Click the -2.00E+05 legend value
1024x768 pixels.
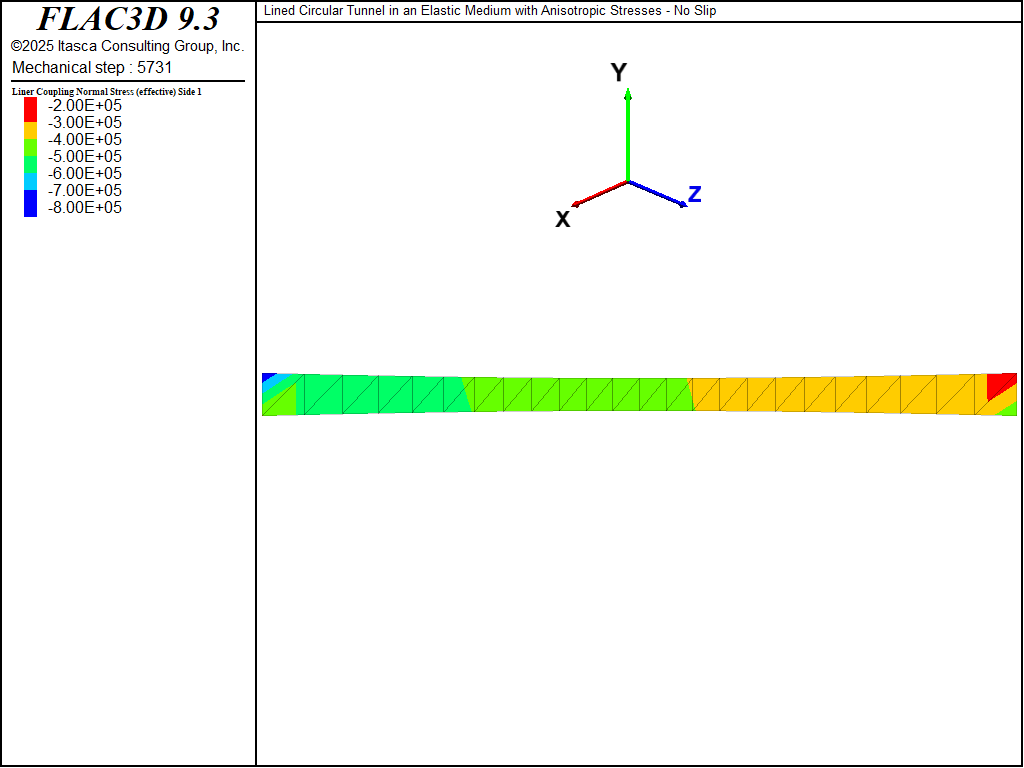coord(85,106)
